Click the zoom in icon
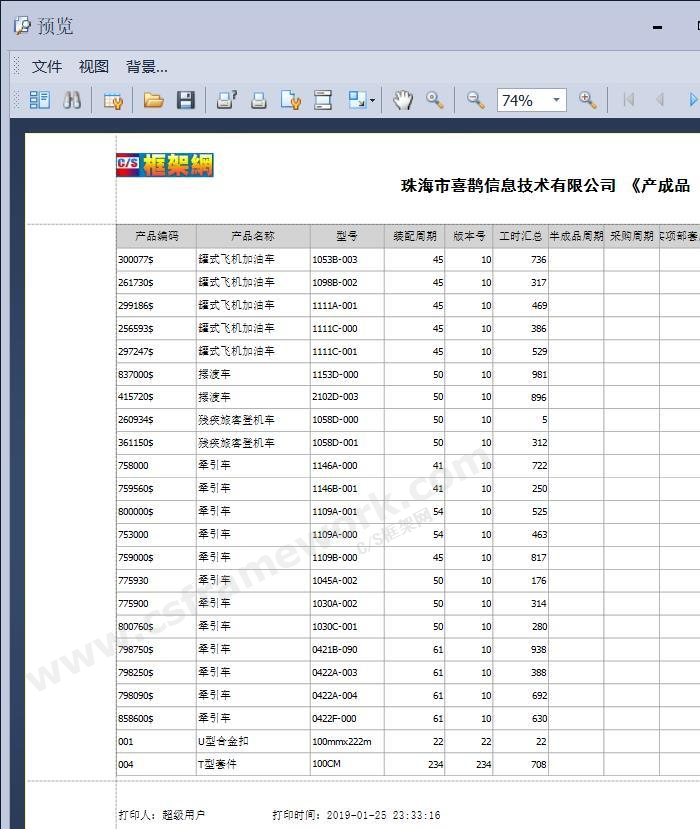This screenshot has height=829, width=700. 587,100
